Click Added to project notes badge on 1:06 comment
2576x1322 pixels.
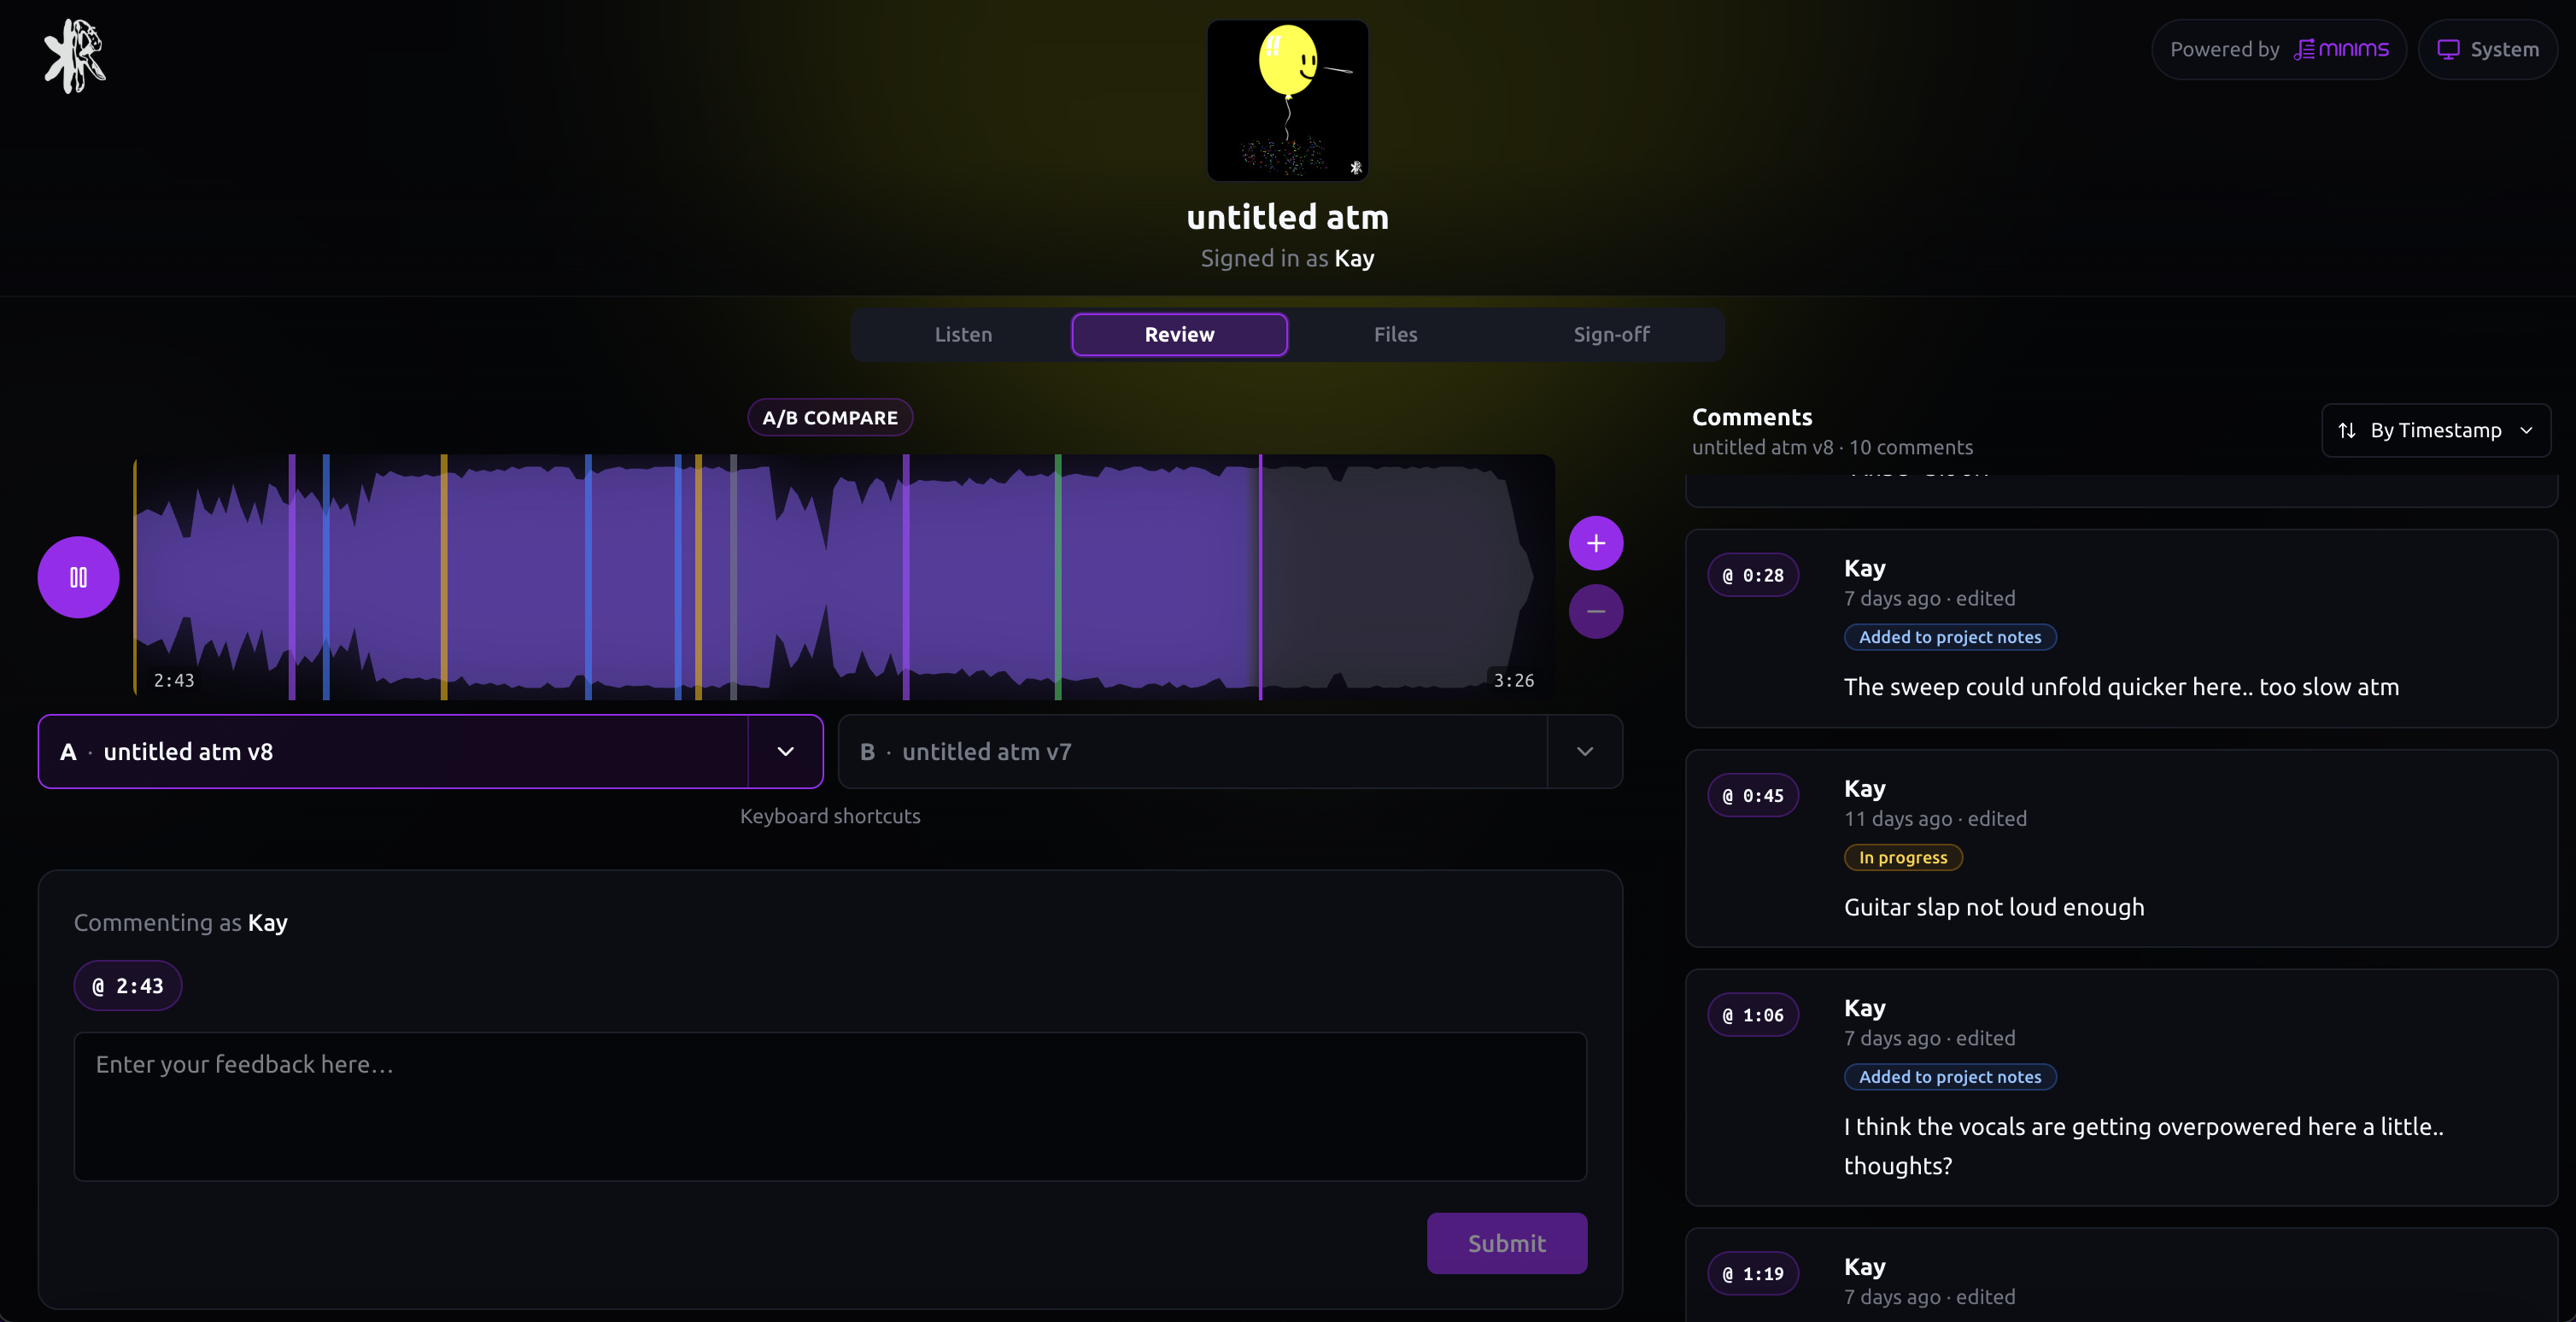(x=1950, y=1077)
